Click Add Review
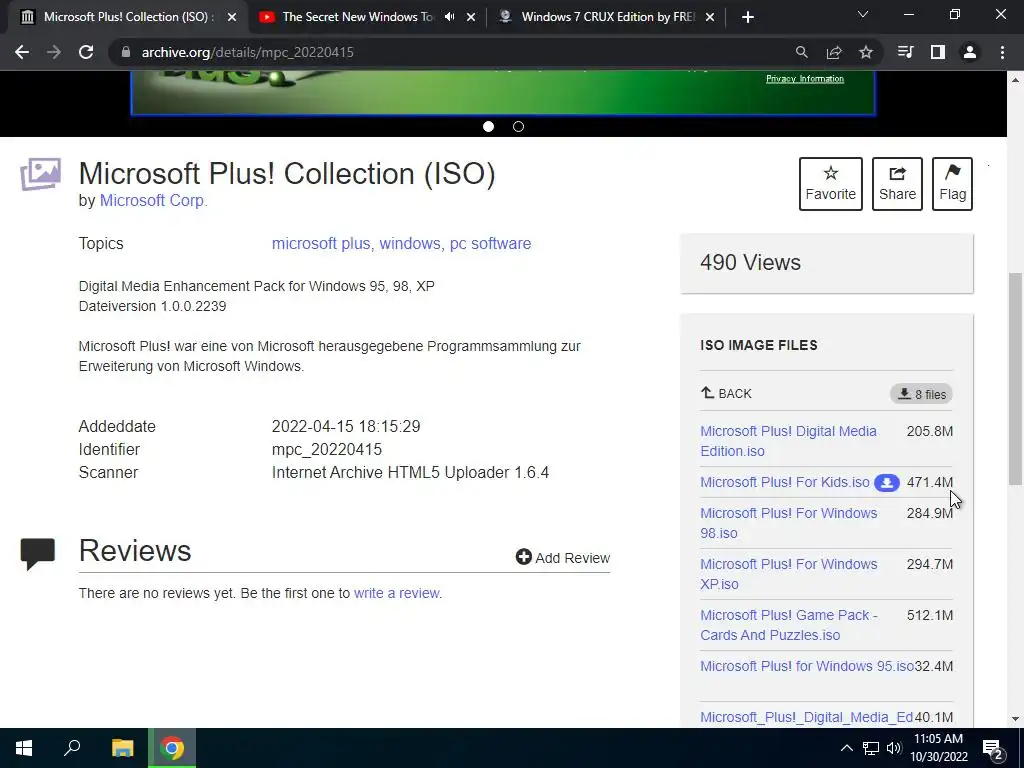 pos(563,558)
